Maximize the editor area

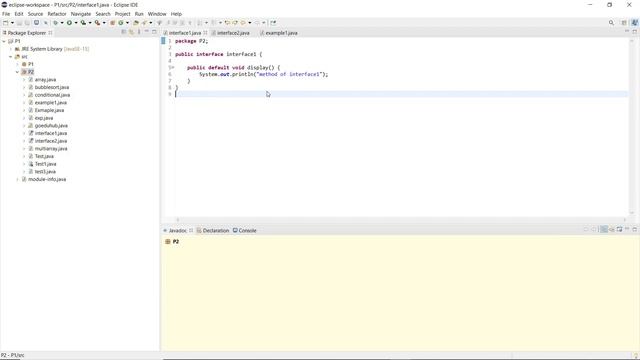click(635, 31)
